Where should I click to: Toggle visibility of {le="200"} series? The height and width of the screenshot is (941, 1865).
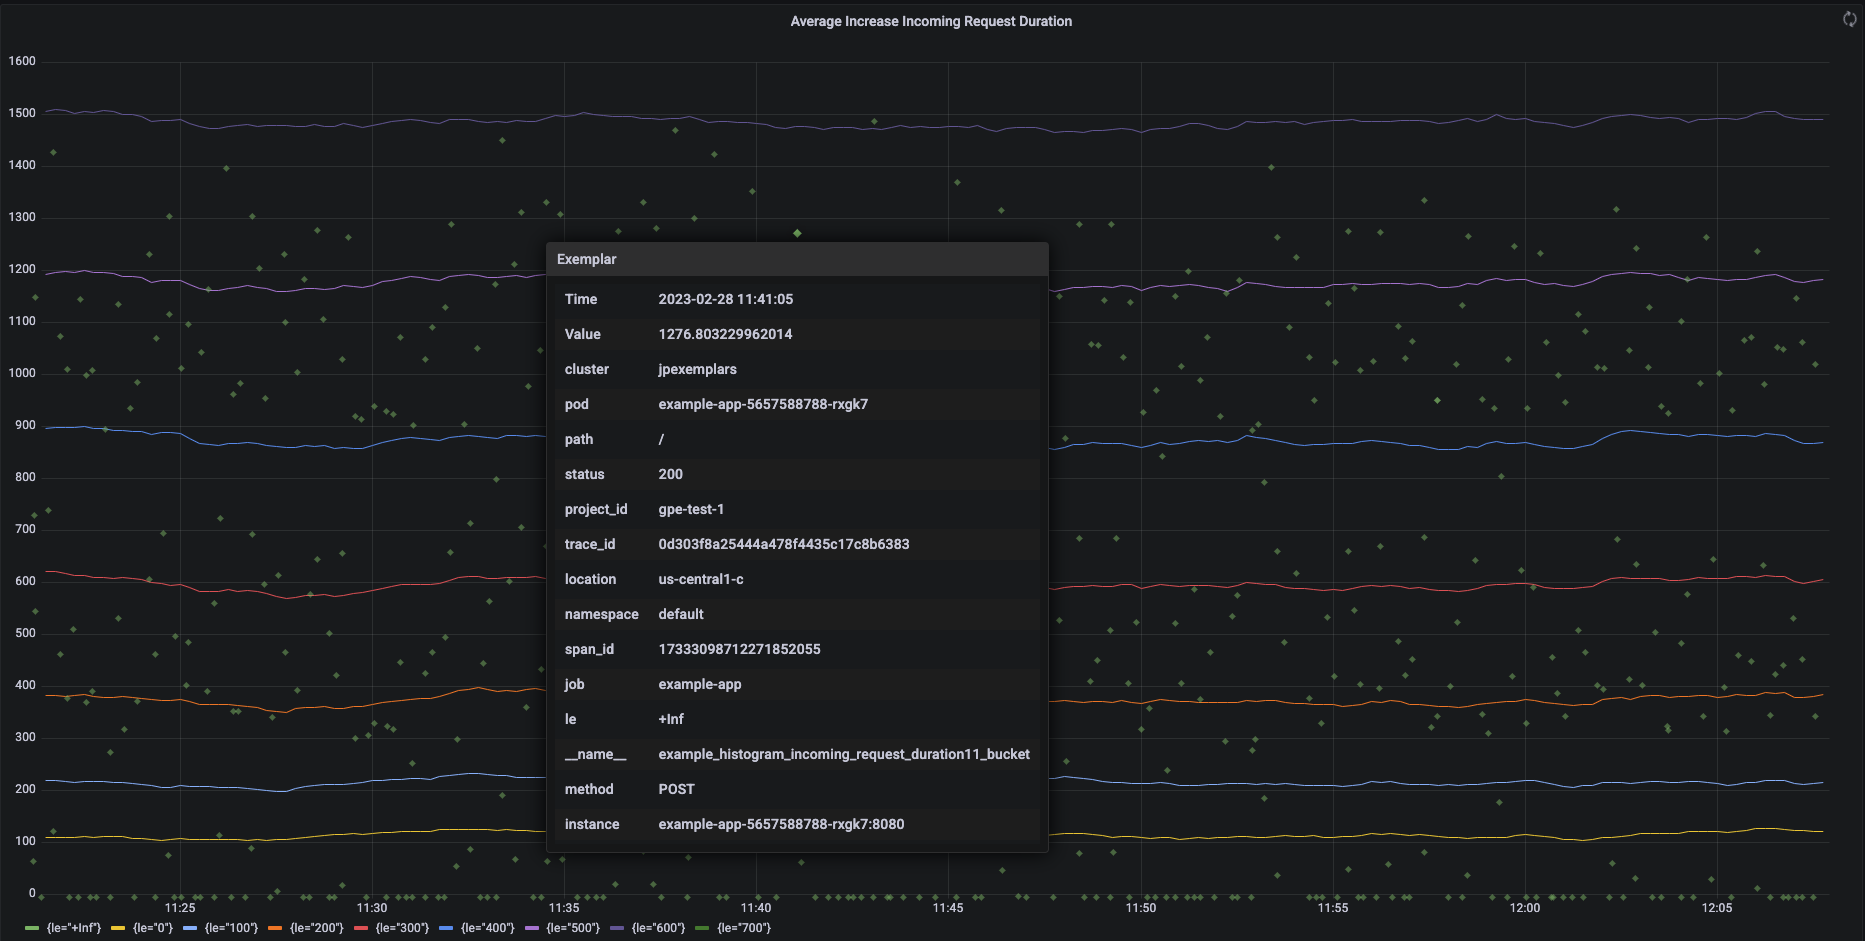click(x=316, y=928)
